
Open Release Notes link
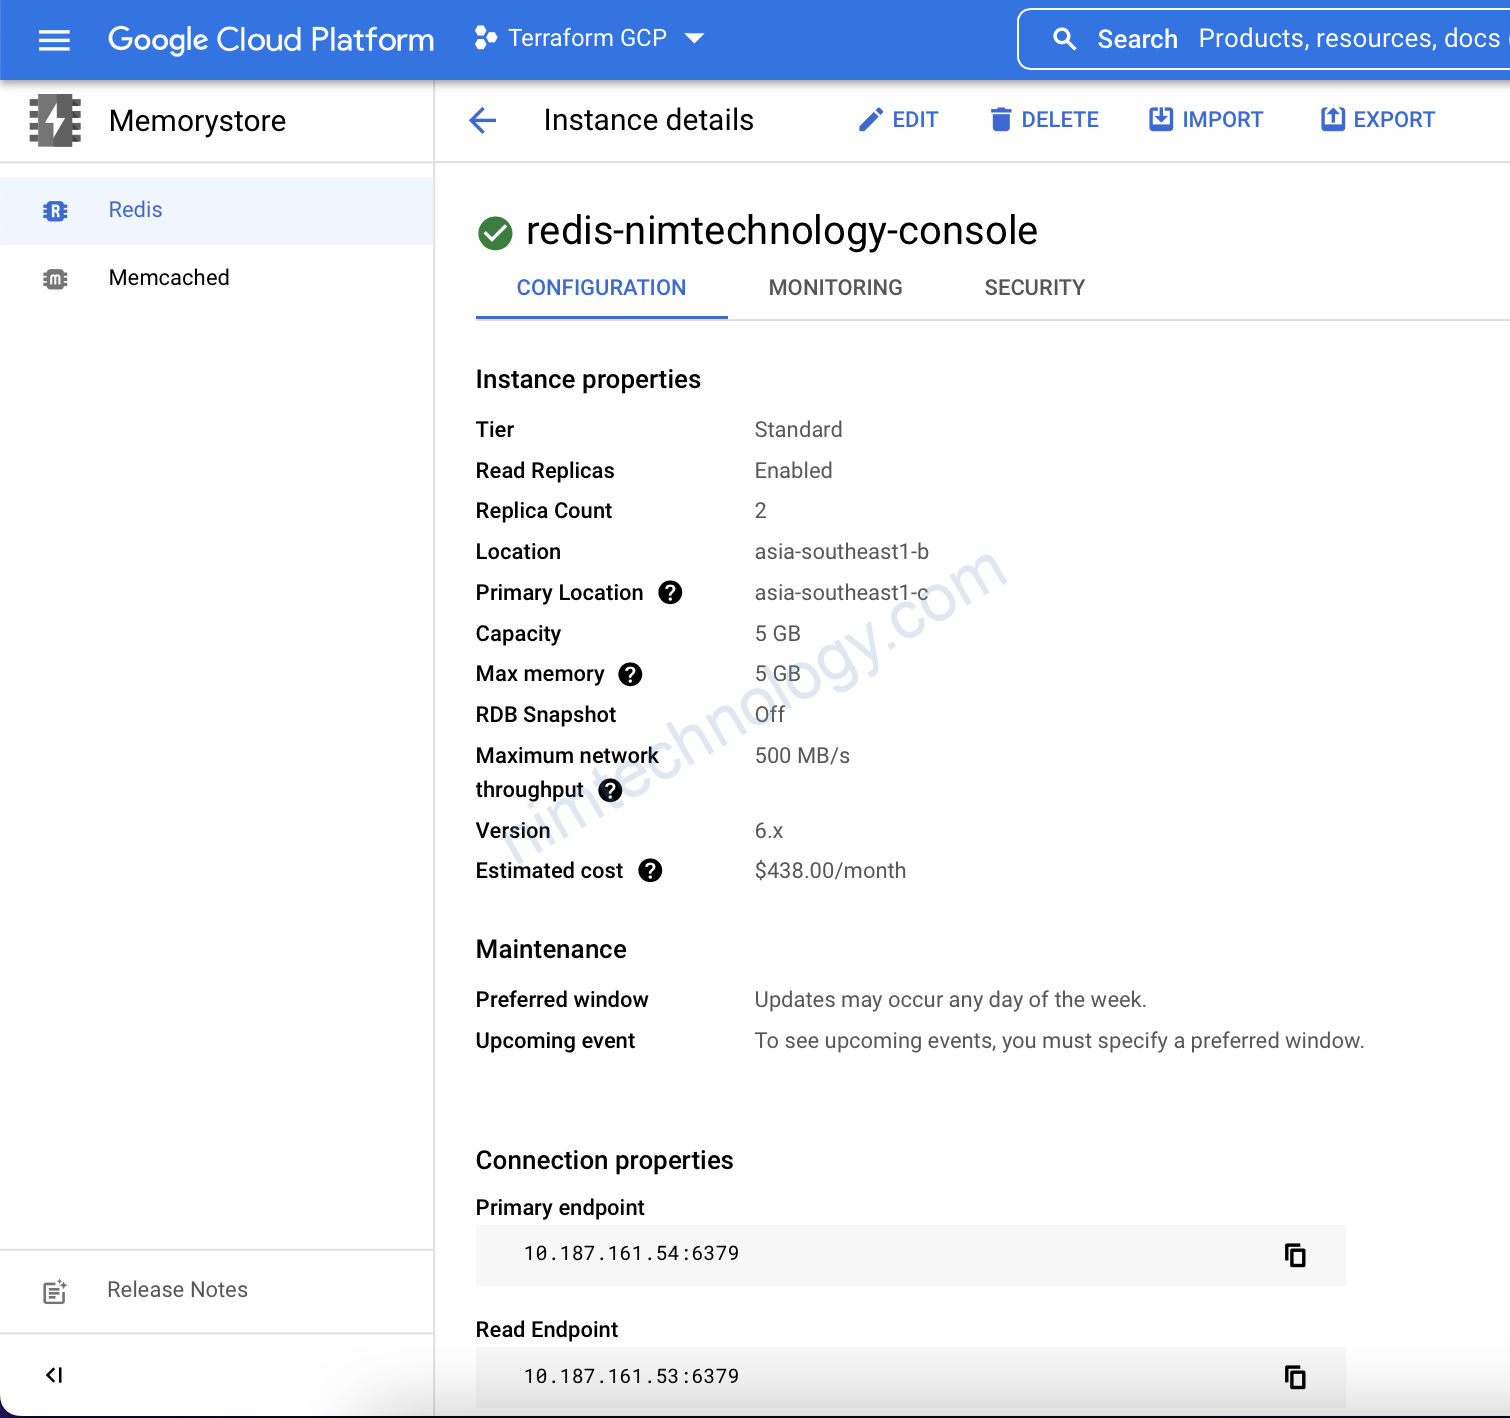pyautogui.click(x=177, y=1290)
